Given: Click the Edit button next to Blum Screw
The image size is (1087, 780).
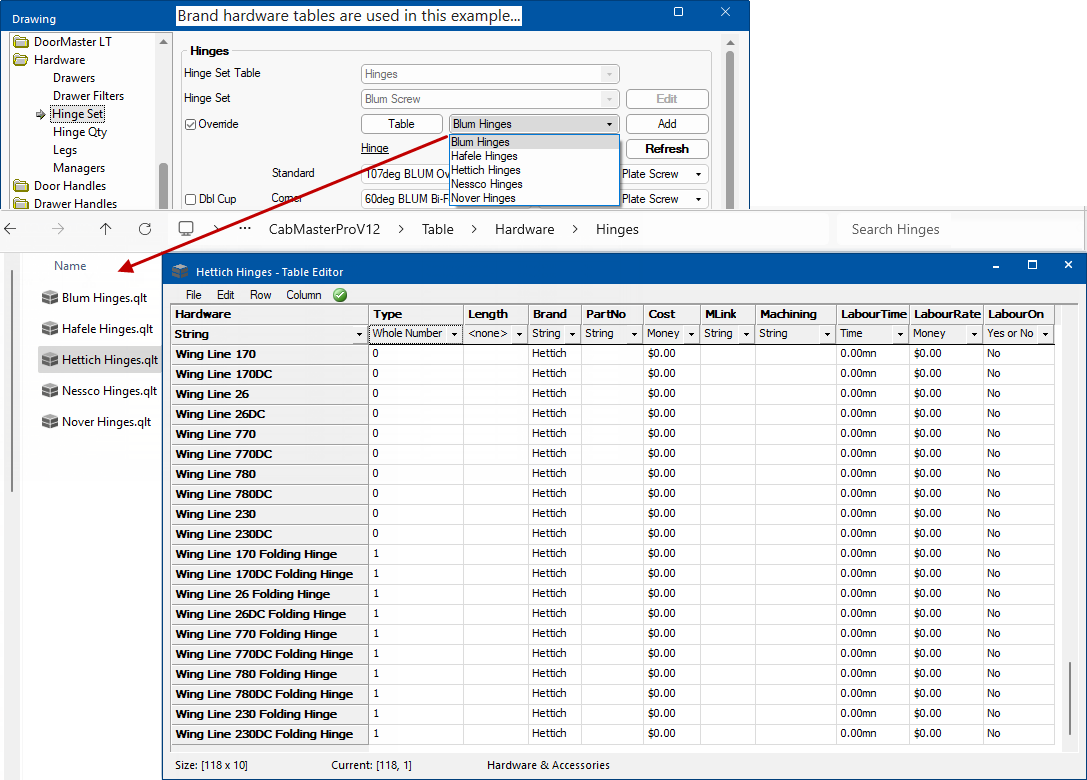Looking at the screenshot, I should point(666,98).
